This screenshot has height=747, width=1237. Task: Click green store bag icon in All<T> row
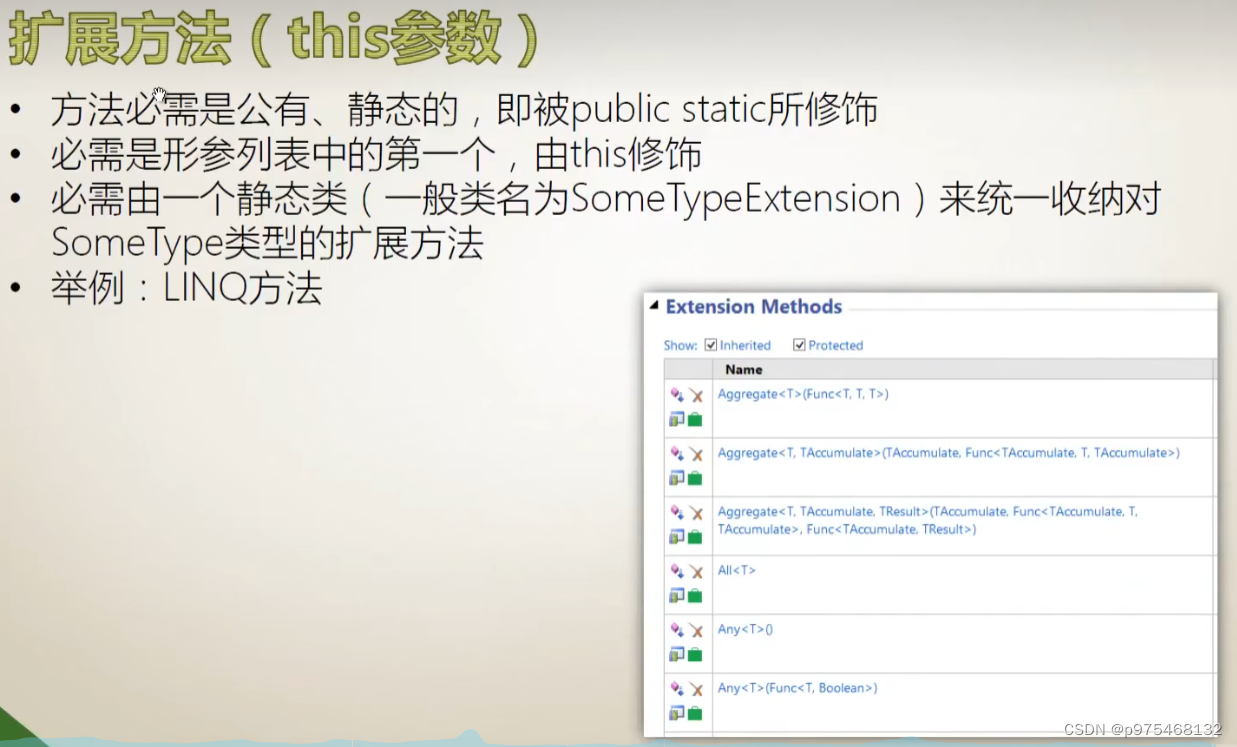[x=695, y=596]
